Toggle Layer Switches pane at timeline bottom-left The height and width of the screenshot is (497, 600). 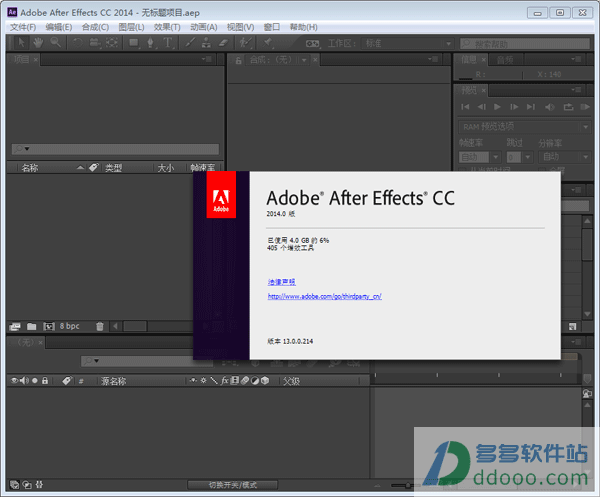[14, 485]
